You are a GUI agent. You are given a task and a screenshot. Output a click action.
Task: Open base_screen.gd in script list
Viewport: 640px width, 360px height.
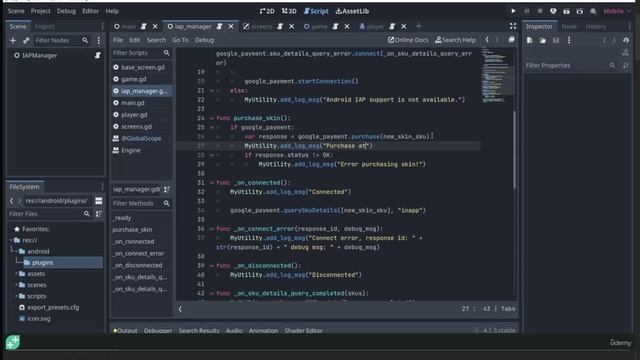pyautogui.click(x=142, y=67)
